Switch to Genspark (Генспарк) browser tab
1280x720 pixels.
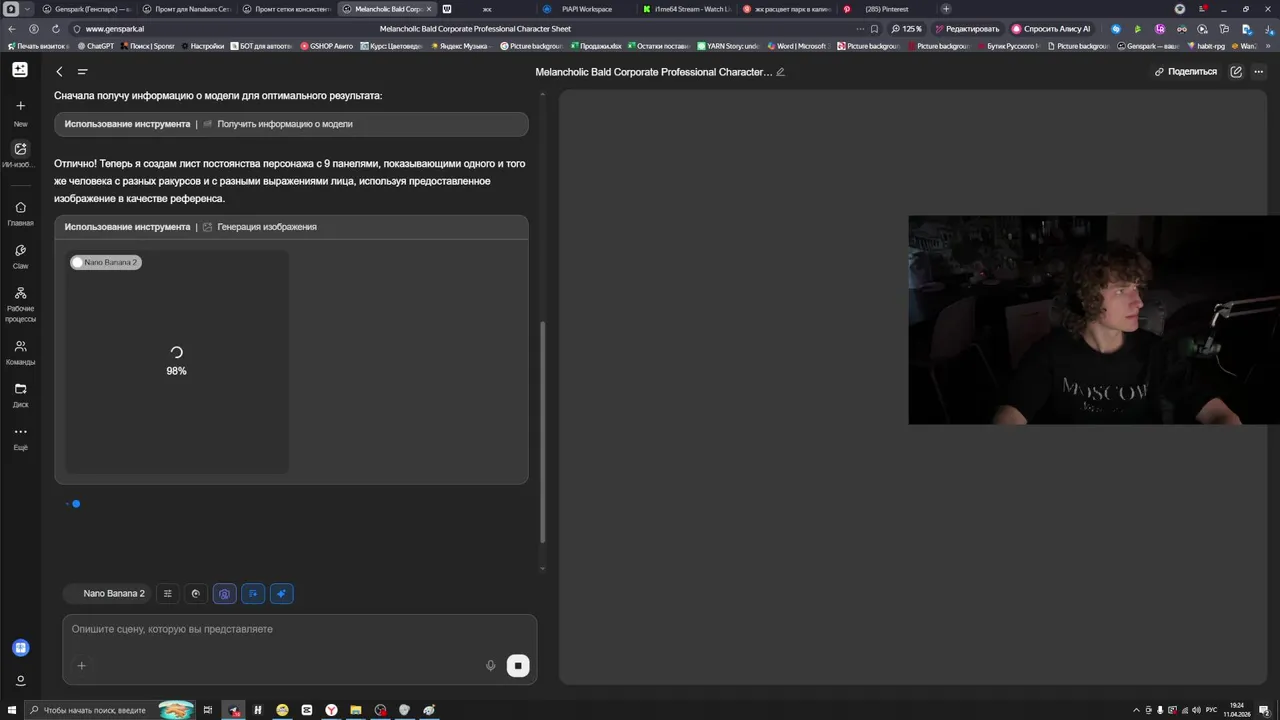86,9
